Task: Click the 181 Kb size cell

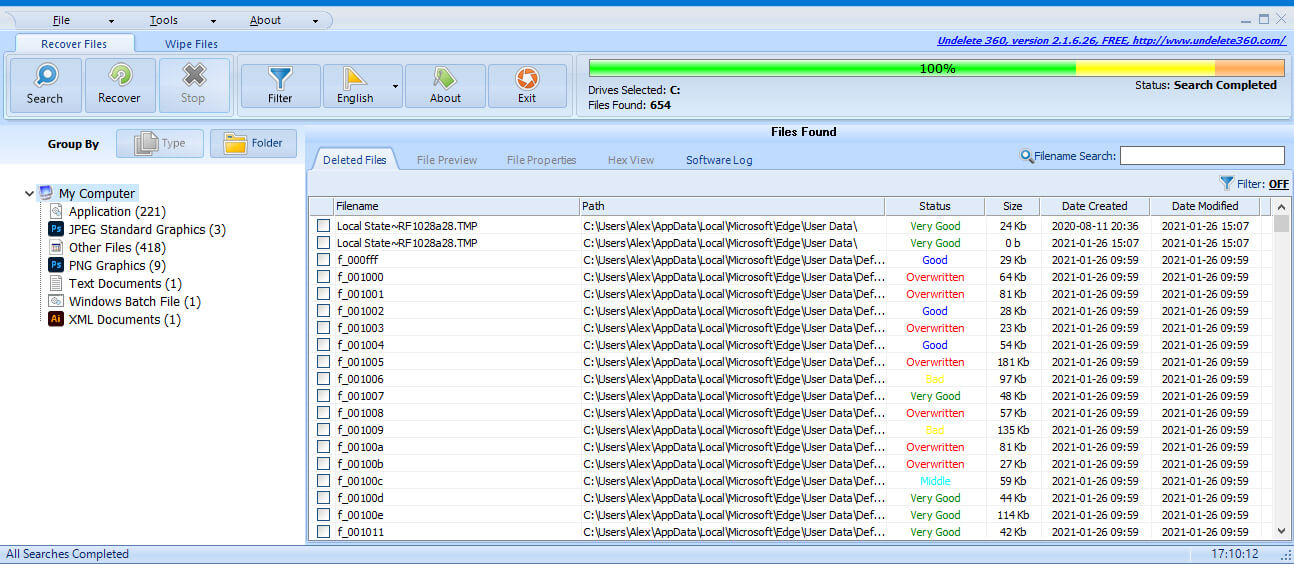Action: click(x=1012, y=362)
